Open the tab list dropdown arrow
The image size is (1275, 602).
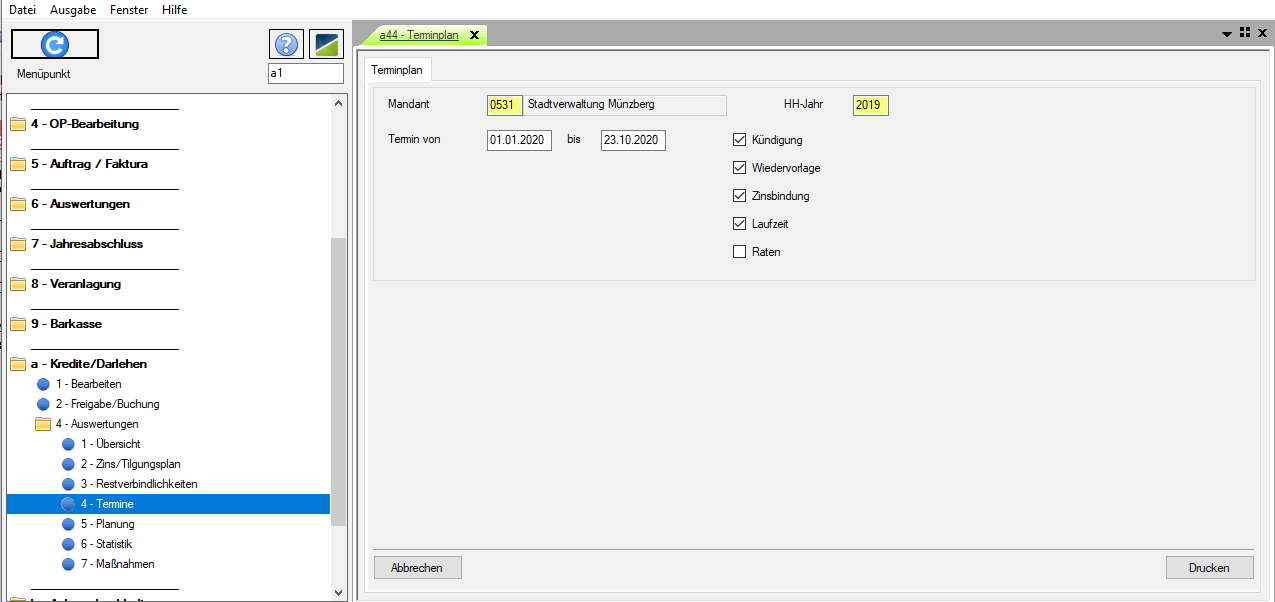pyautogui.click(x=1227, y=34)
